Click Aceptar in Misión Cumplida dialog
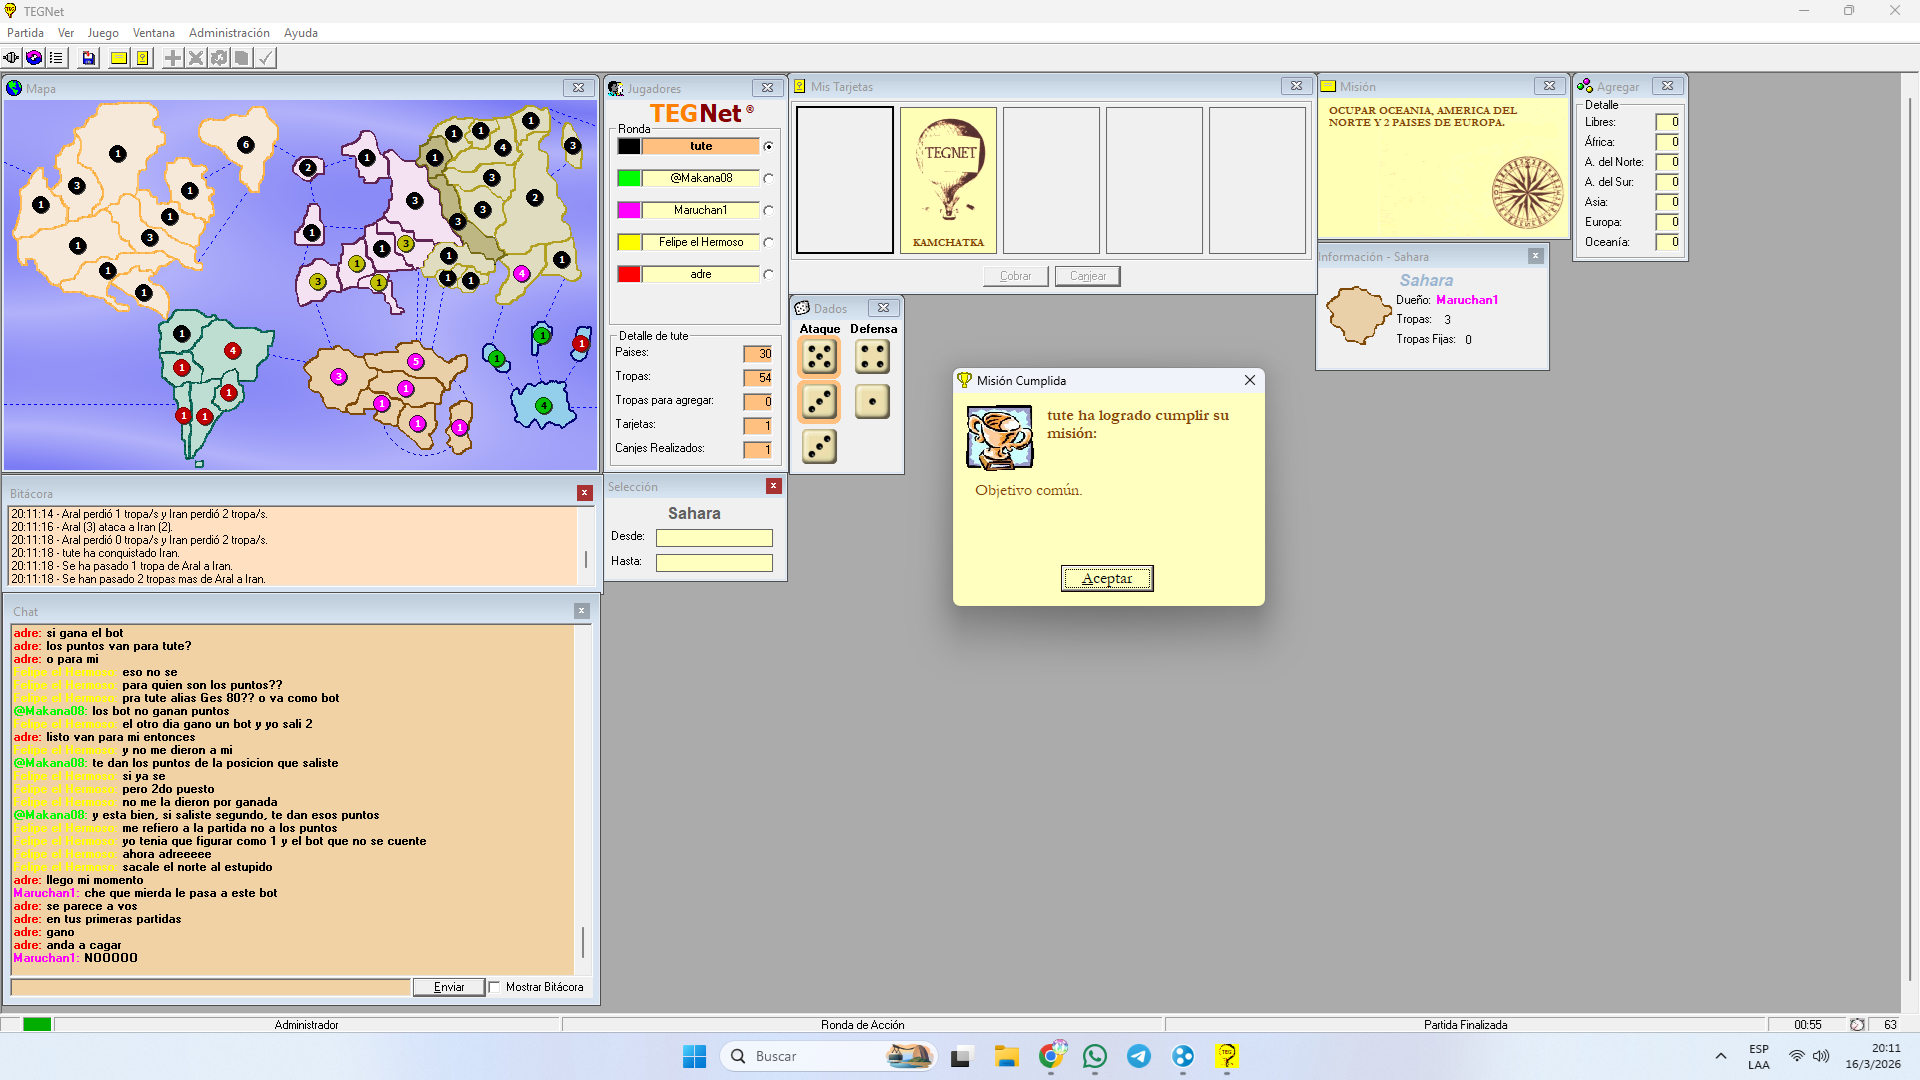This screenshot has height=1080, width=1920. [x=1106, y=578]
